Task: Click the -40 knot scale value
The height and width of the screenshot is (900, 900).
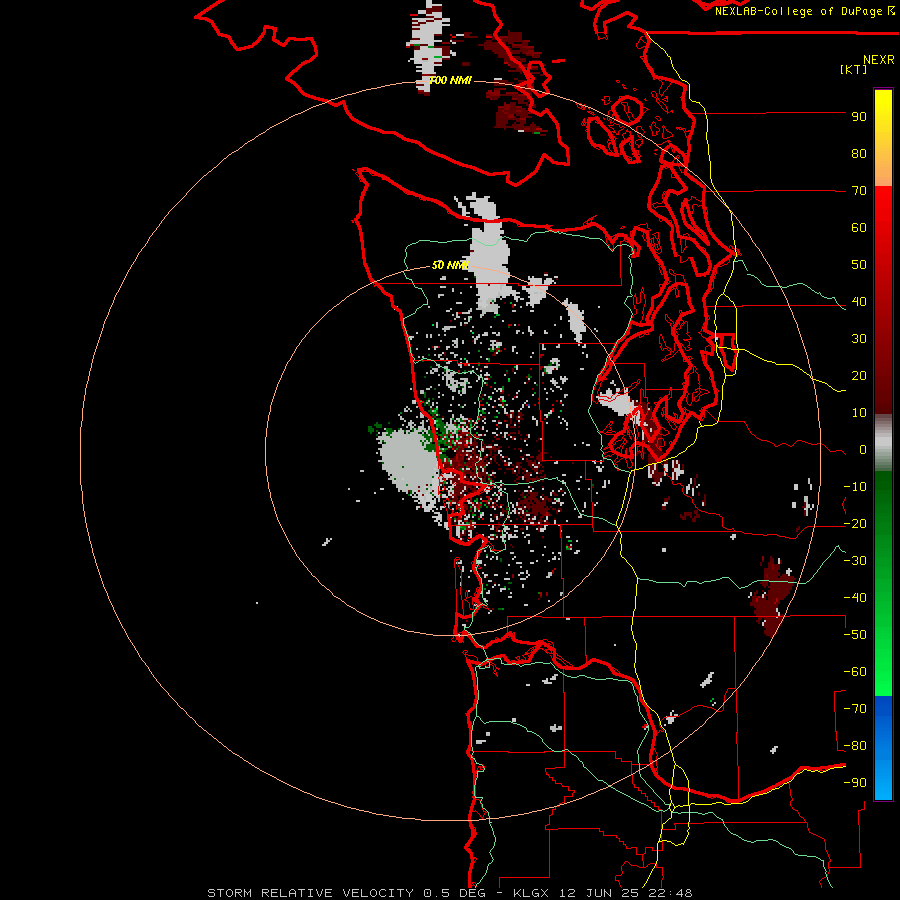Action: [855, 598]
